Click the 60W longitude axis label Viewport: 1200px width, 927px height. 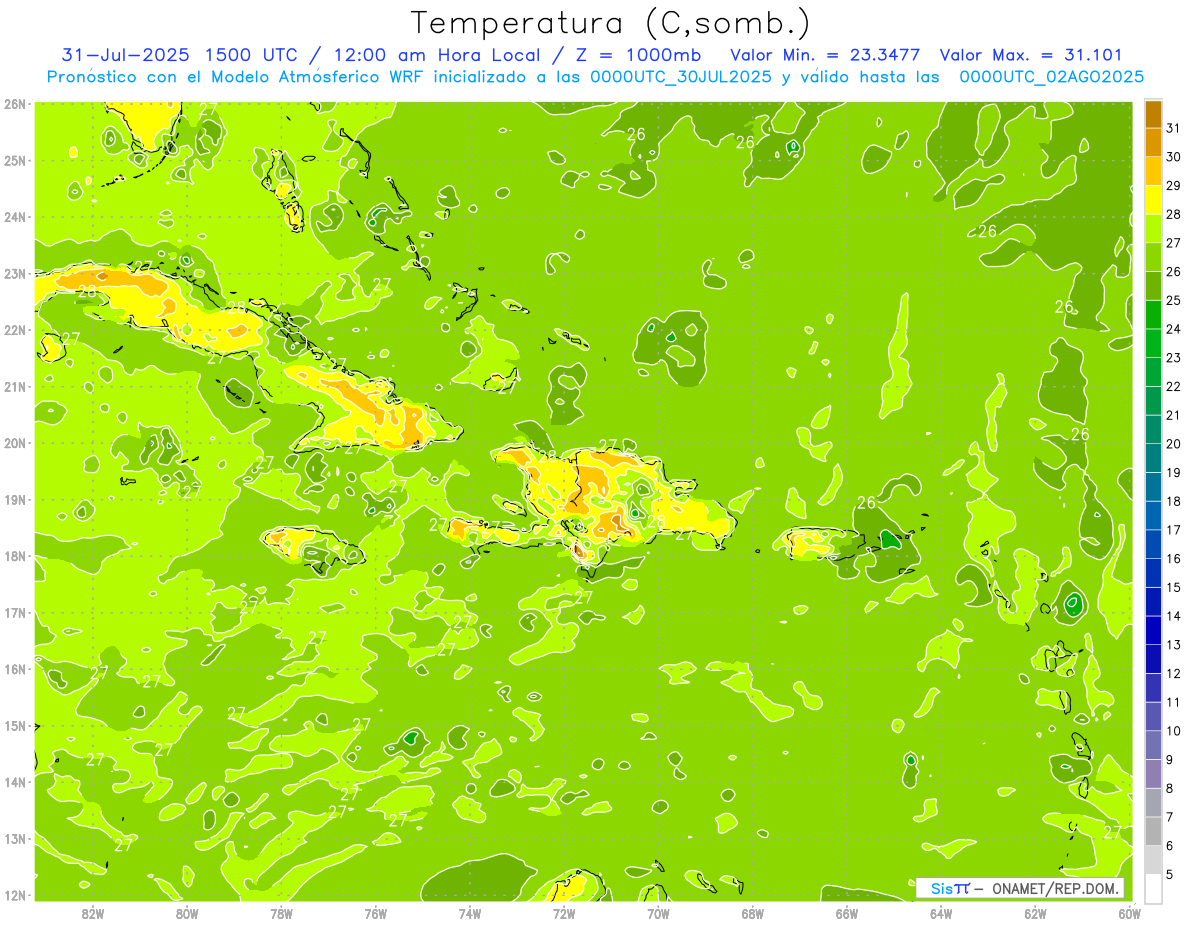(x=1129, y=913)
